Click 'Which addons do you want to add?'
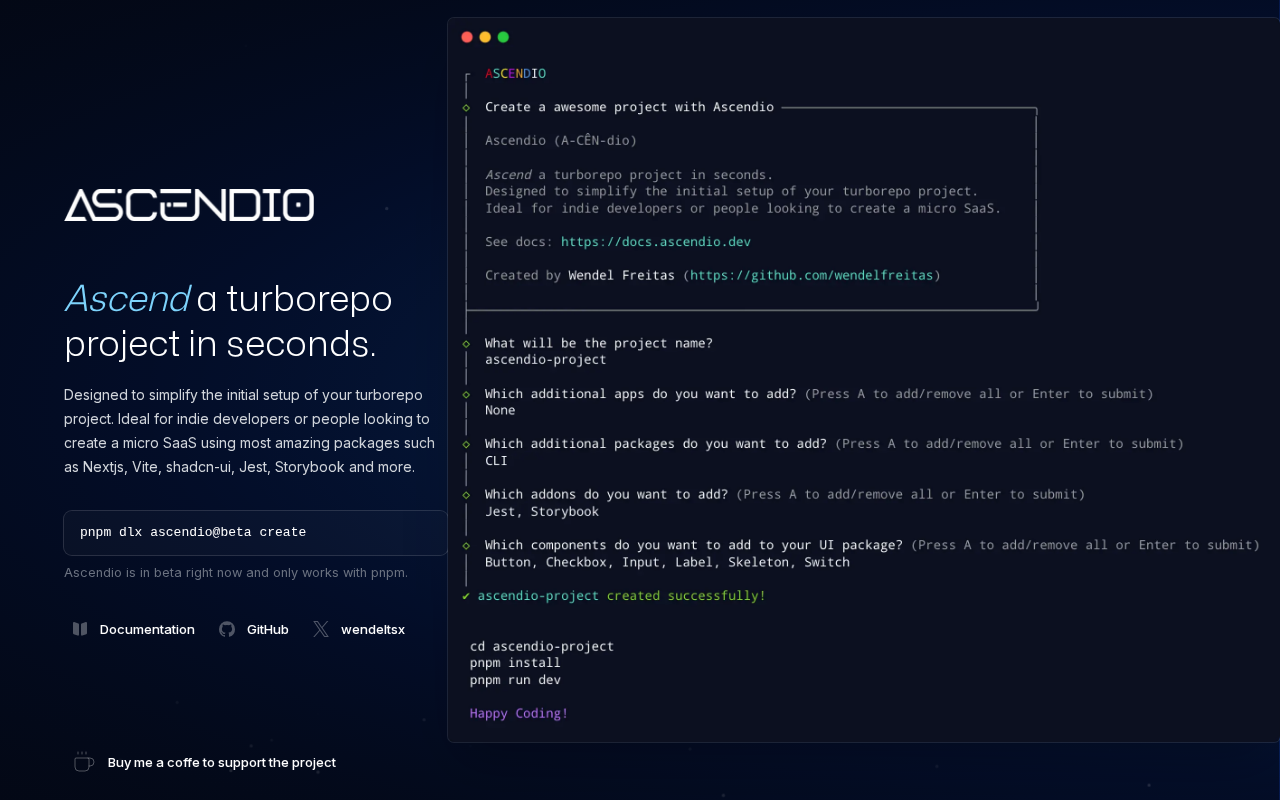This screenshot has height=800, width=1280. coord(606,494)
